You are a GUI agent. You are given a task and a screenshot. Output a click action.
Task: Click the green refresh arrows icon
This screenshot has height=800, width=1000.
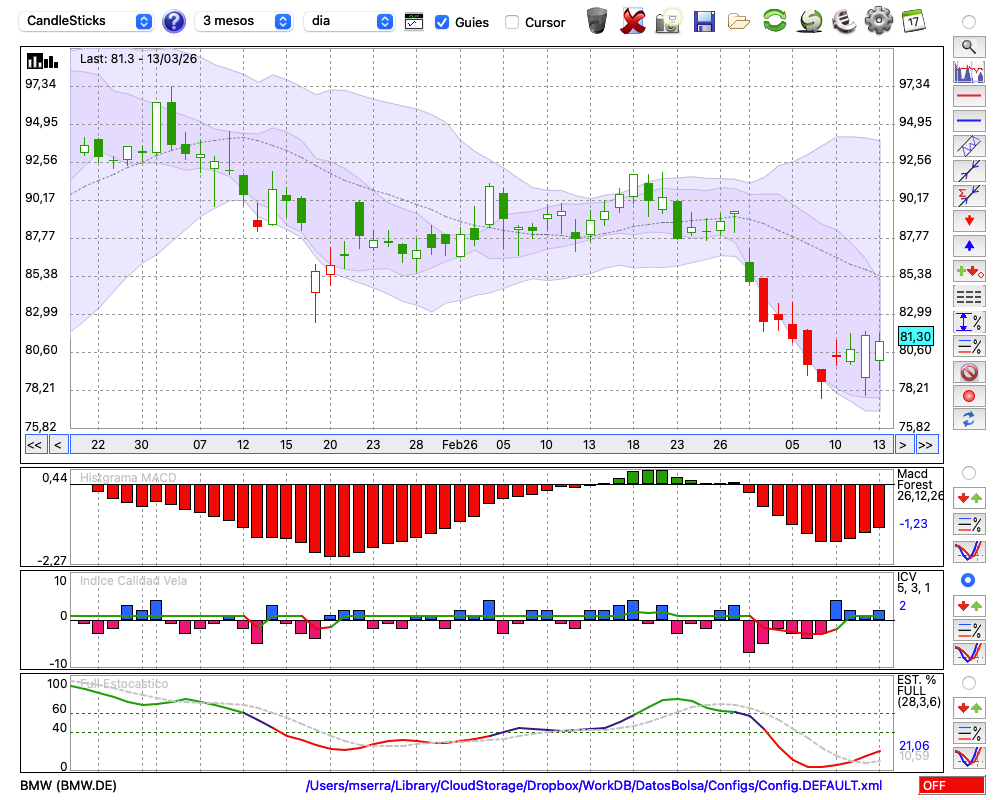pyautogui.click(x=774, y=20)
